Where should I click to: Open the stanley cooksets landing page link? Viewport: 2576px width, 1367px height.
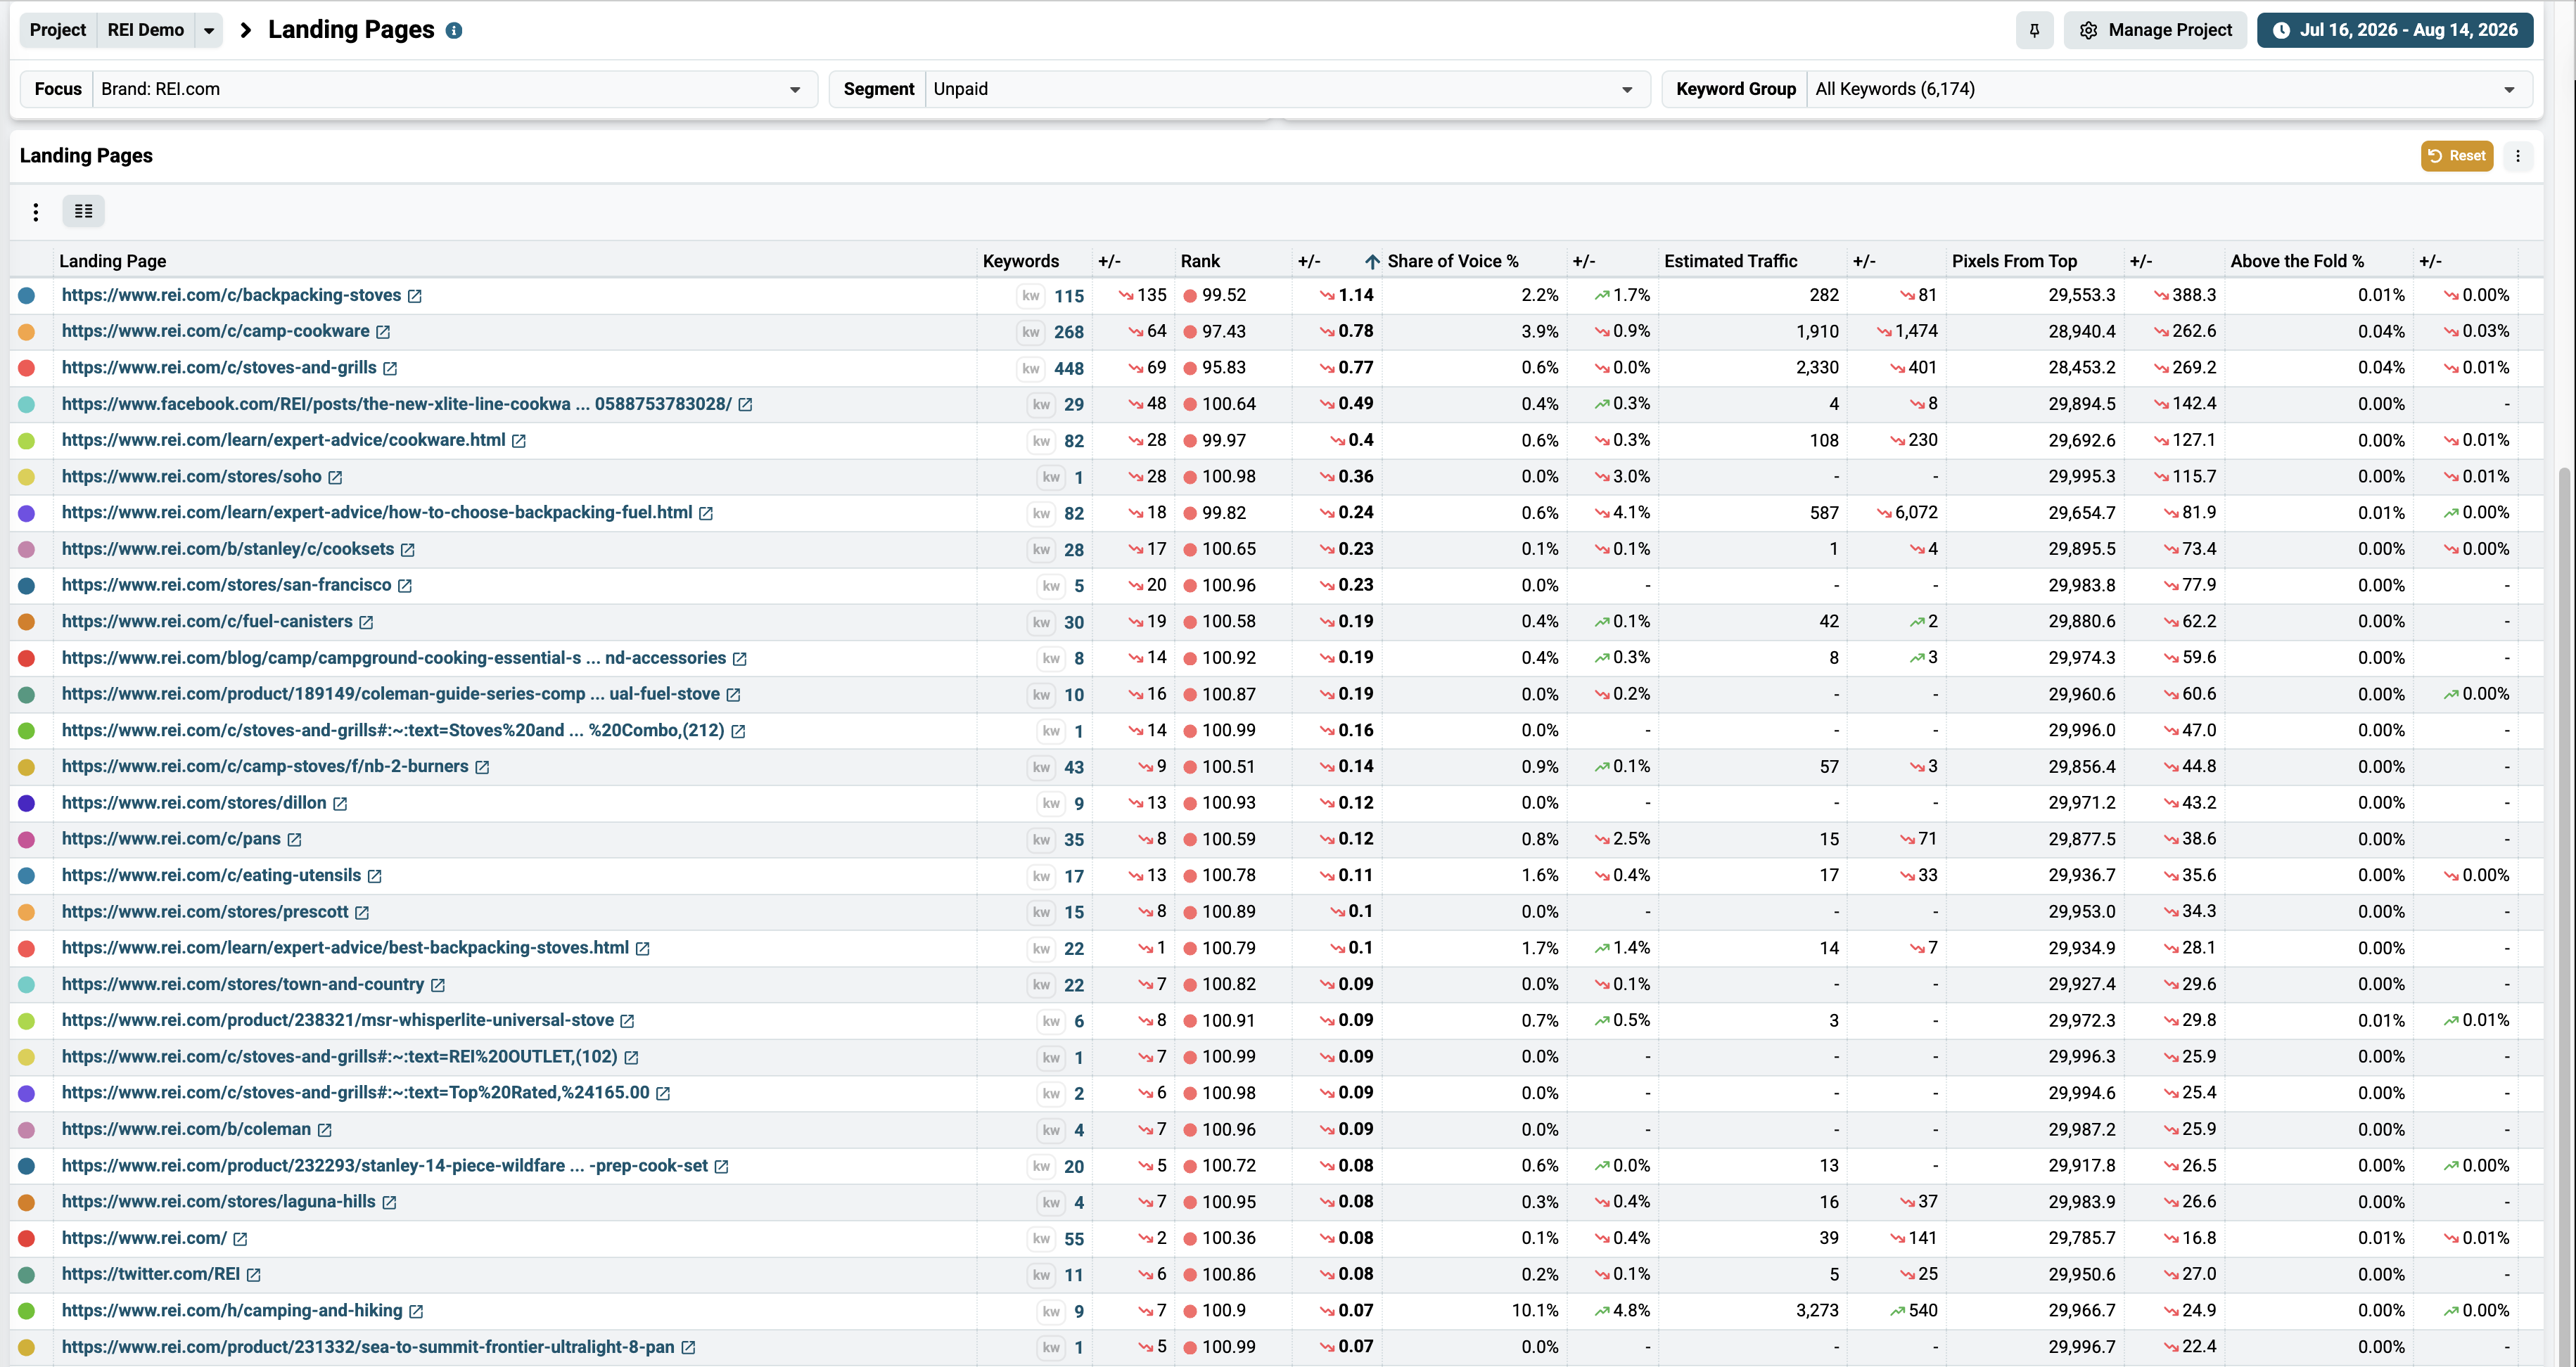point(228,549)
